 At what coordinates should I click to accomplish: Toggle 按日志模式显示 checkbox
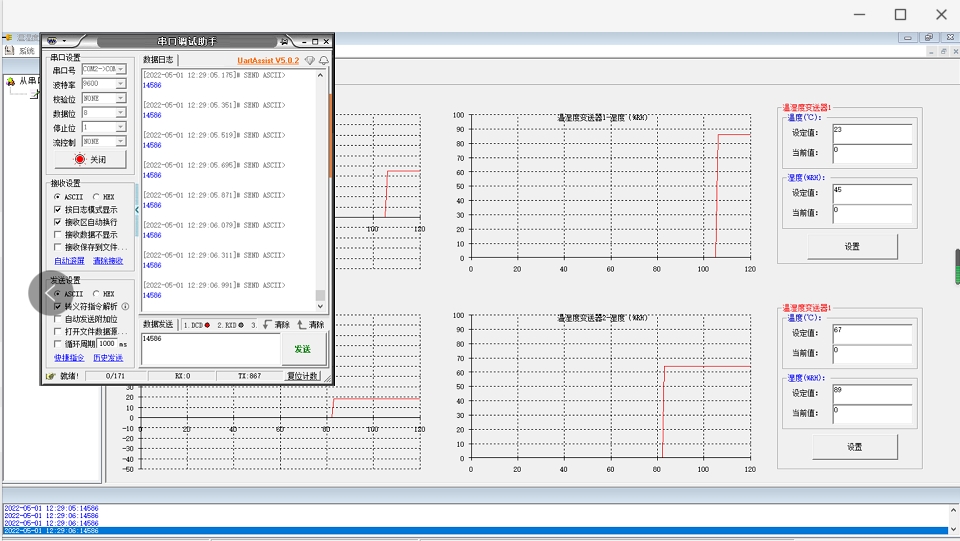(x=58, y=210)
